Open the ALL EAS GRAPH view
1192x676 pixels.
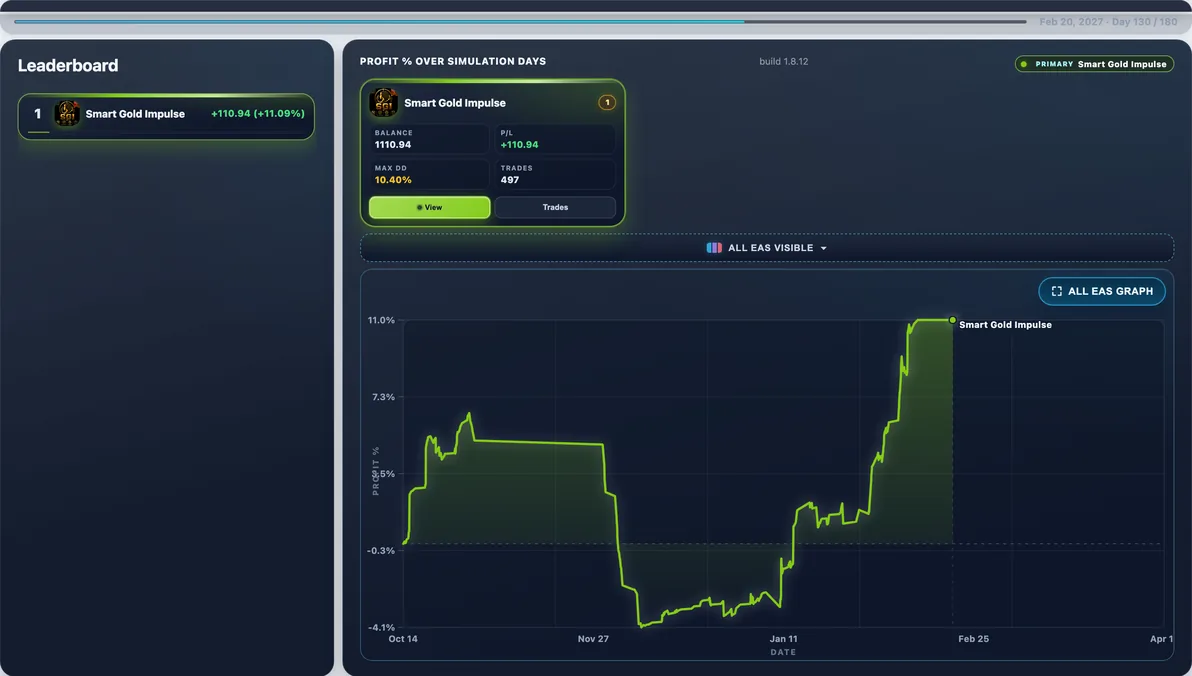pos(1102,291)
